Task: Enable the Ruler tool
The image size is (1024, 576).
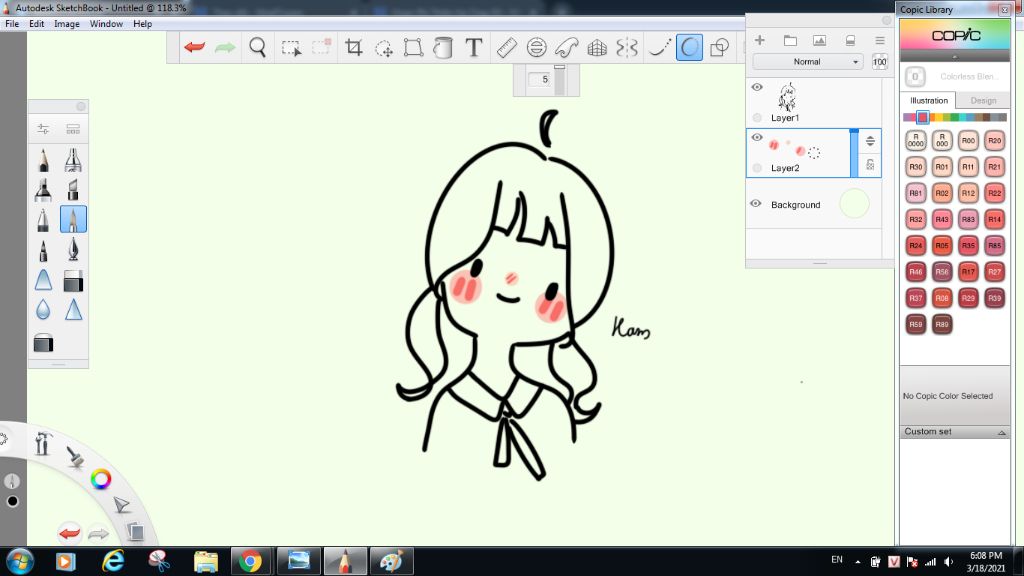Action: pos(506,48)
